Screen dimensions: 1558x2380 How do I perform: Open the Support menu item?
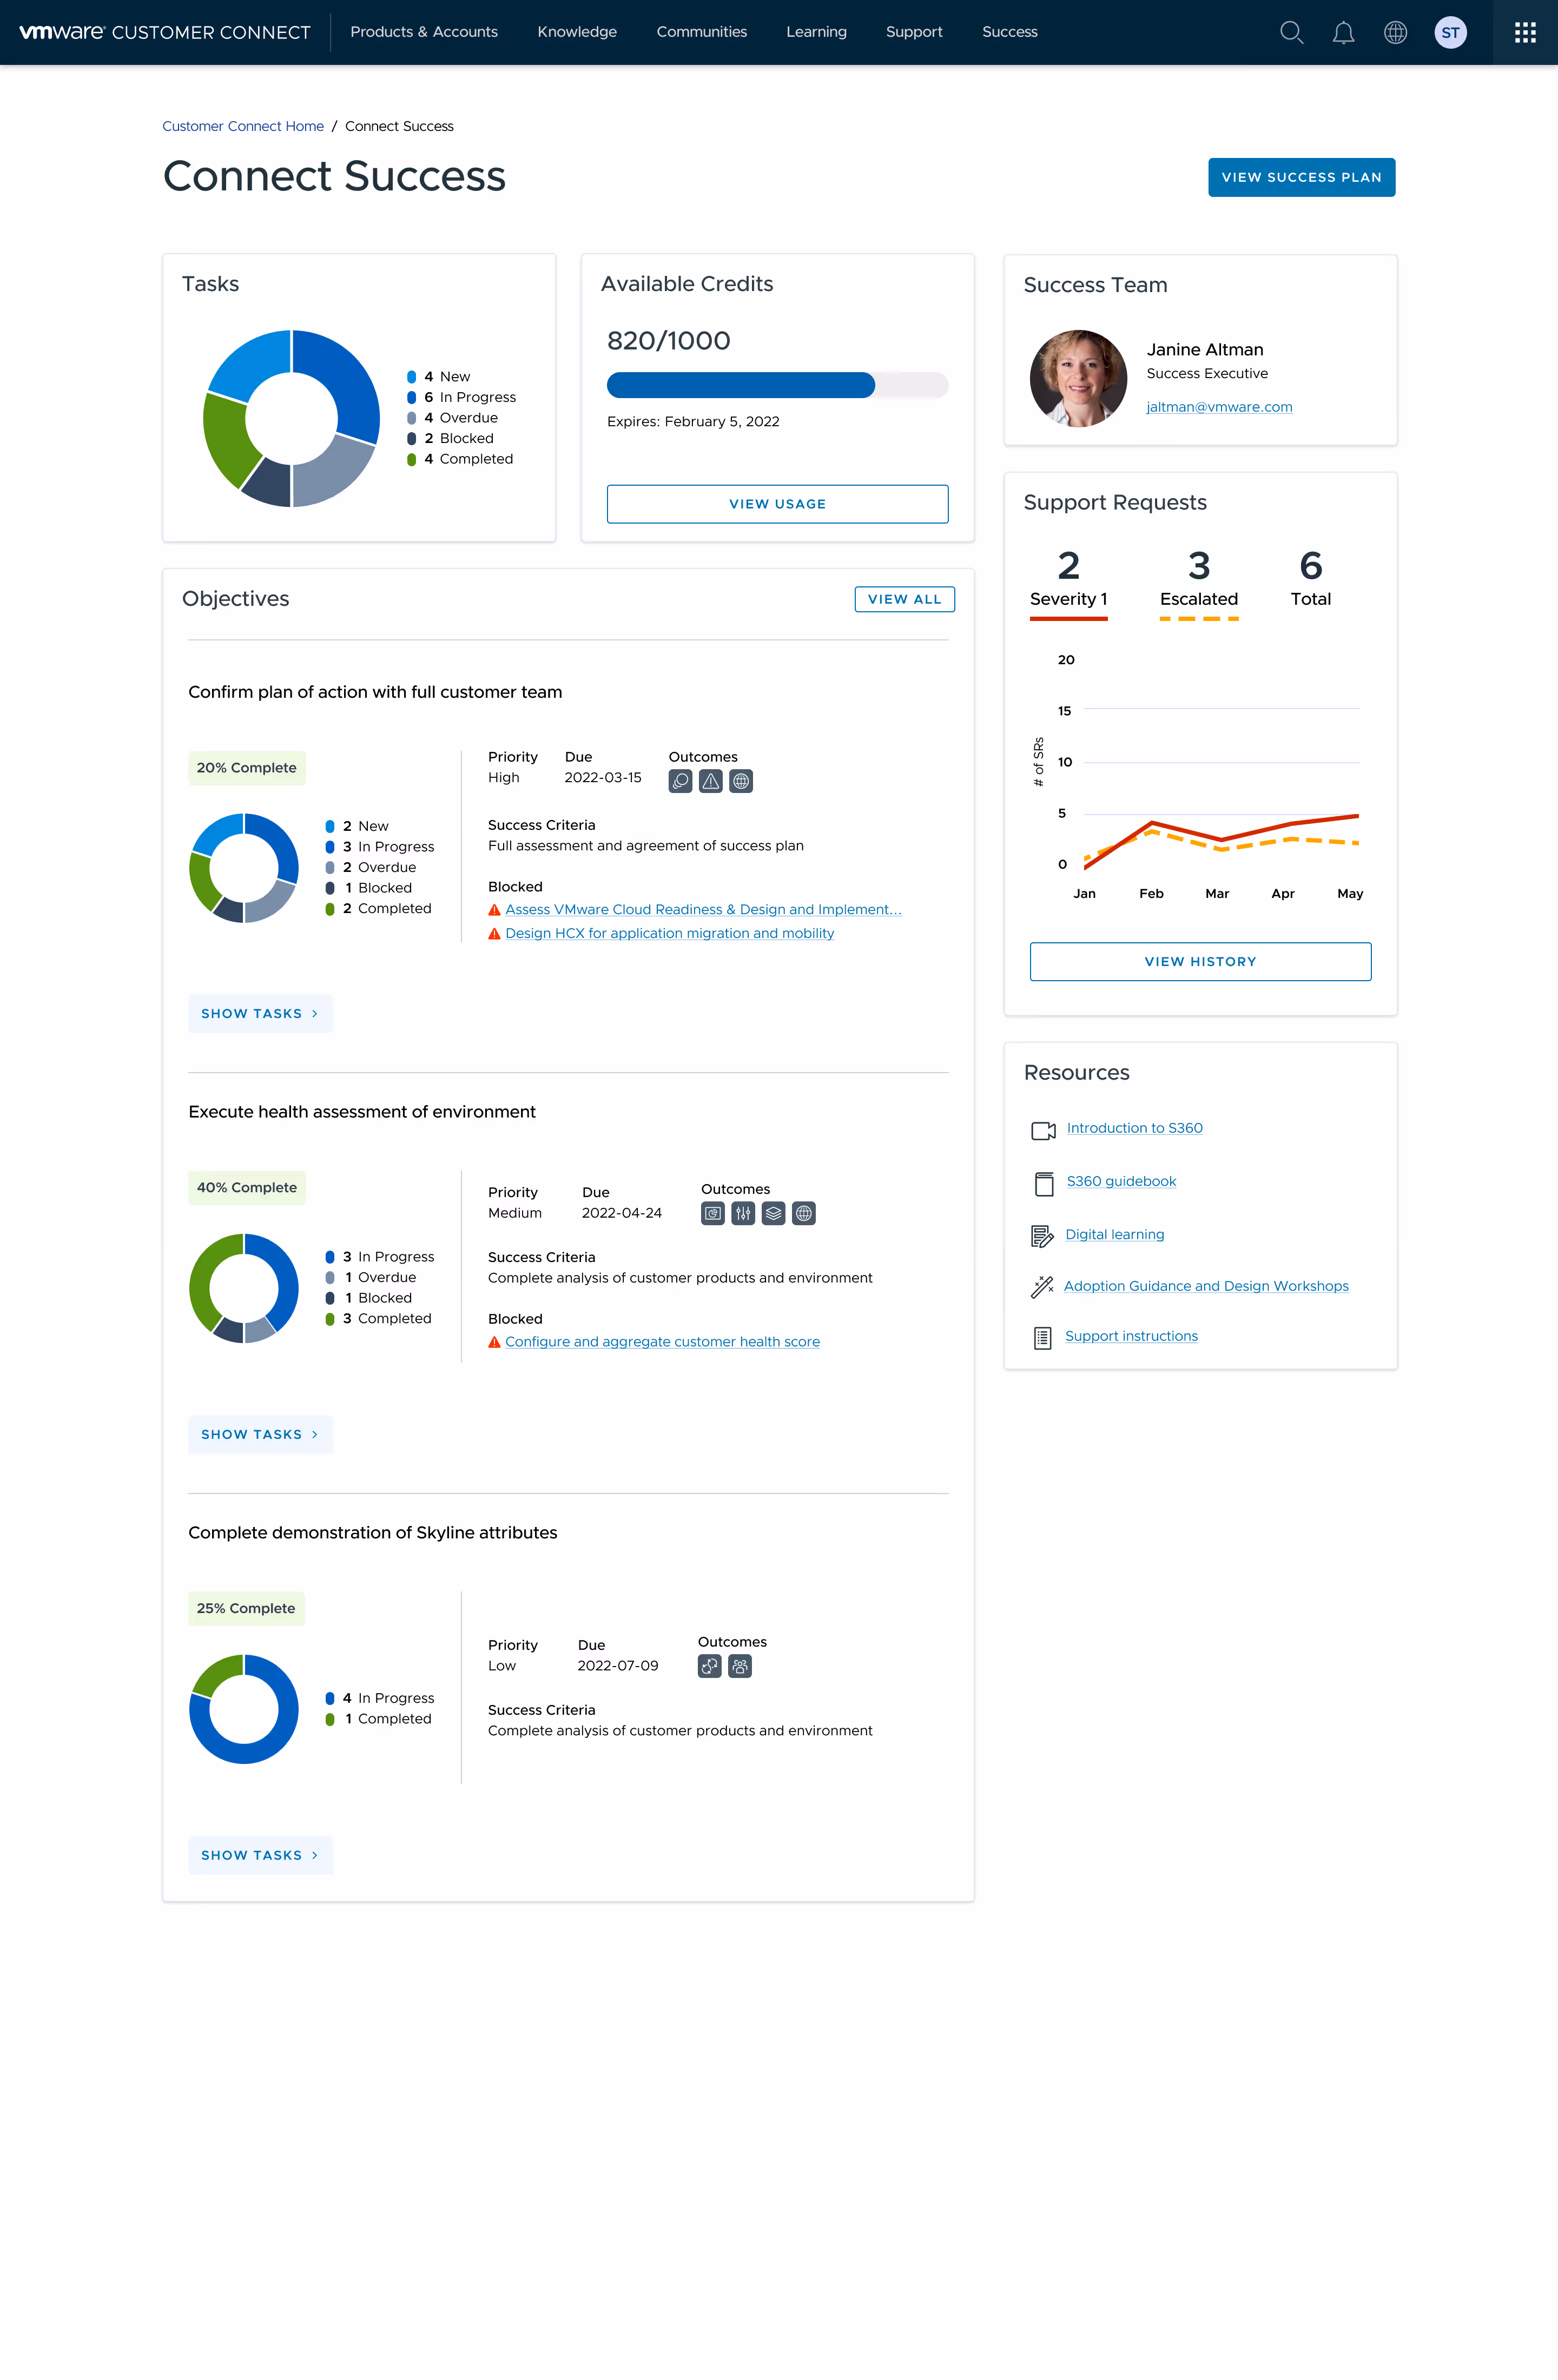(913, 32)
